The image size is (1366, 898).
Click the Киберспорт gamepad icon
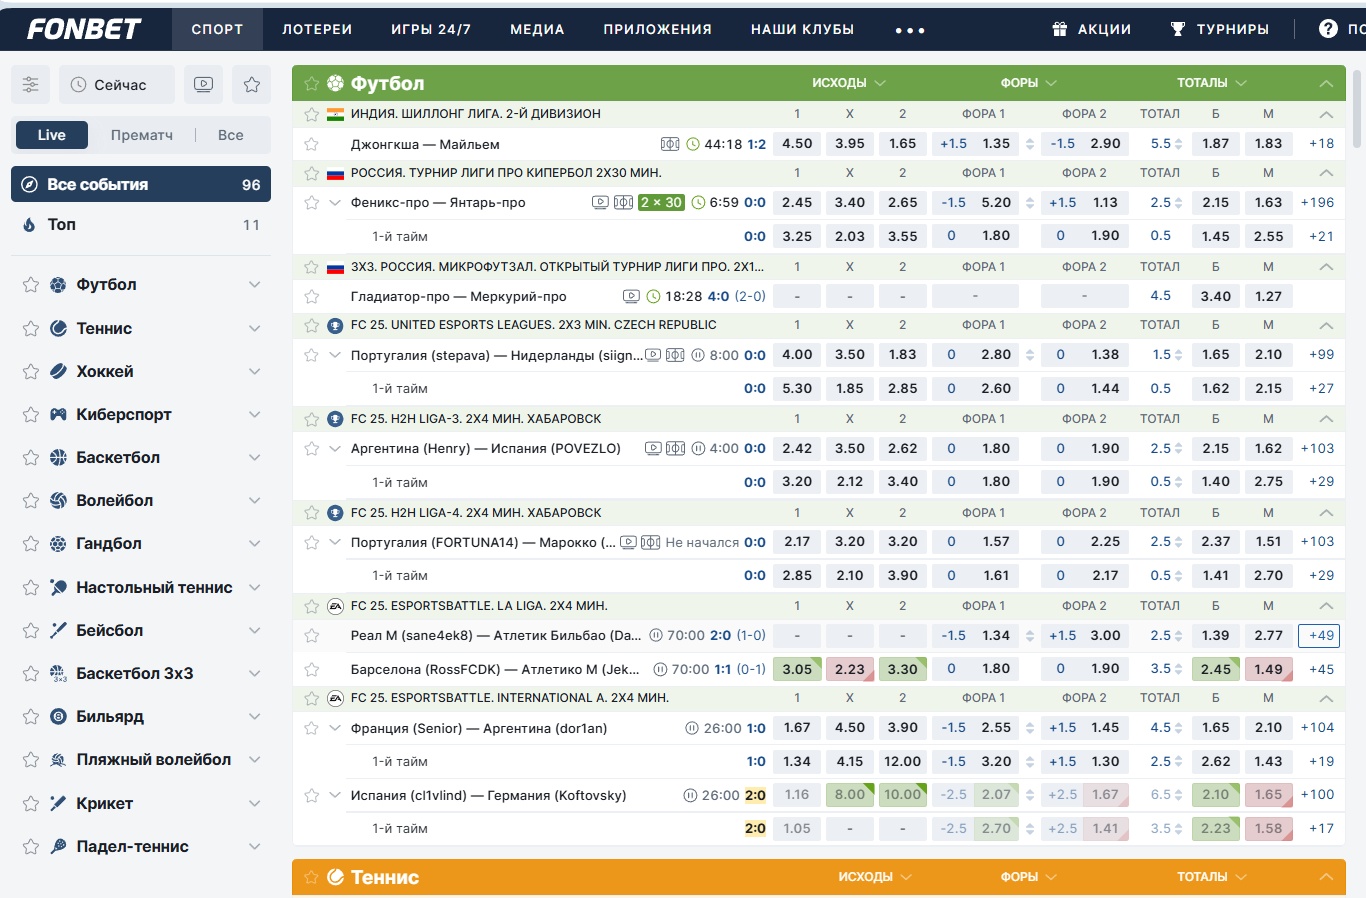58,414
